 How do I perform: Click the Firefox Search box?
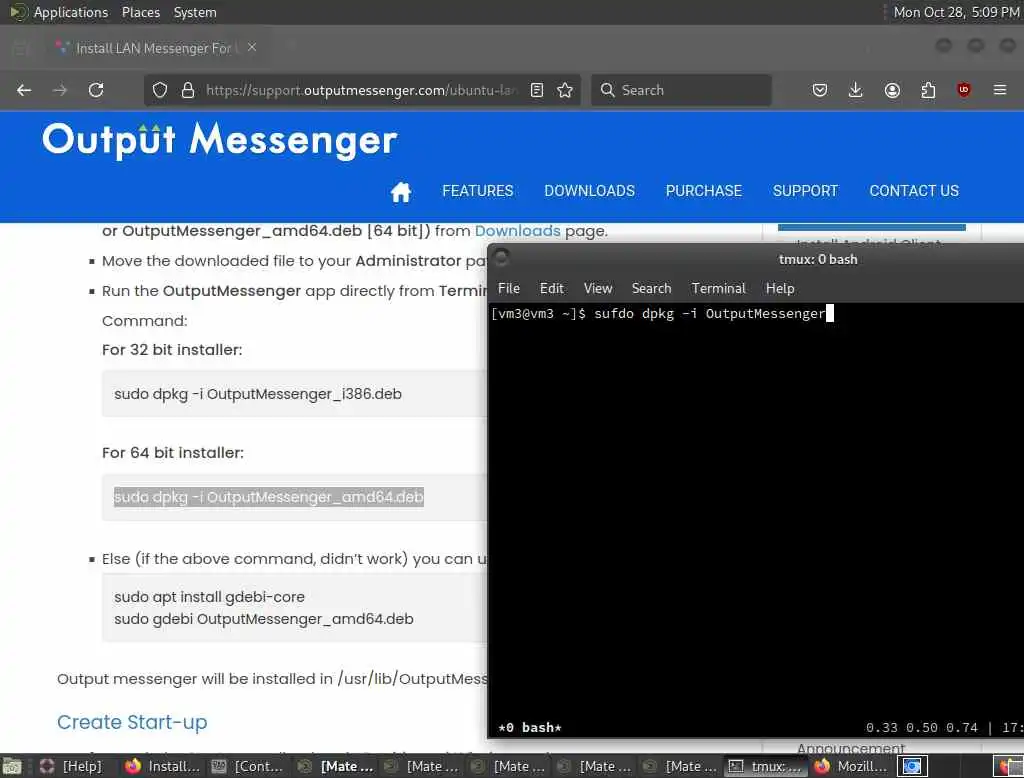[681, 90]
